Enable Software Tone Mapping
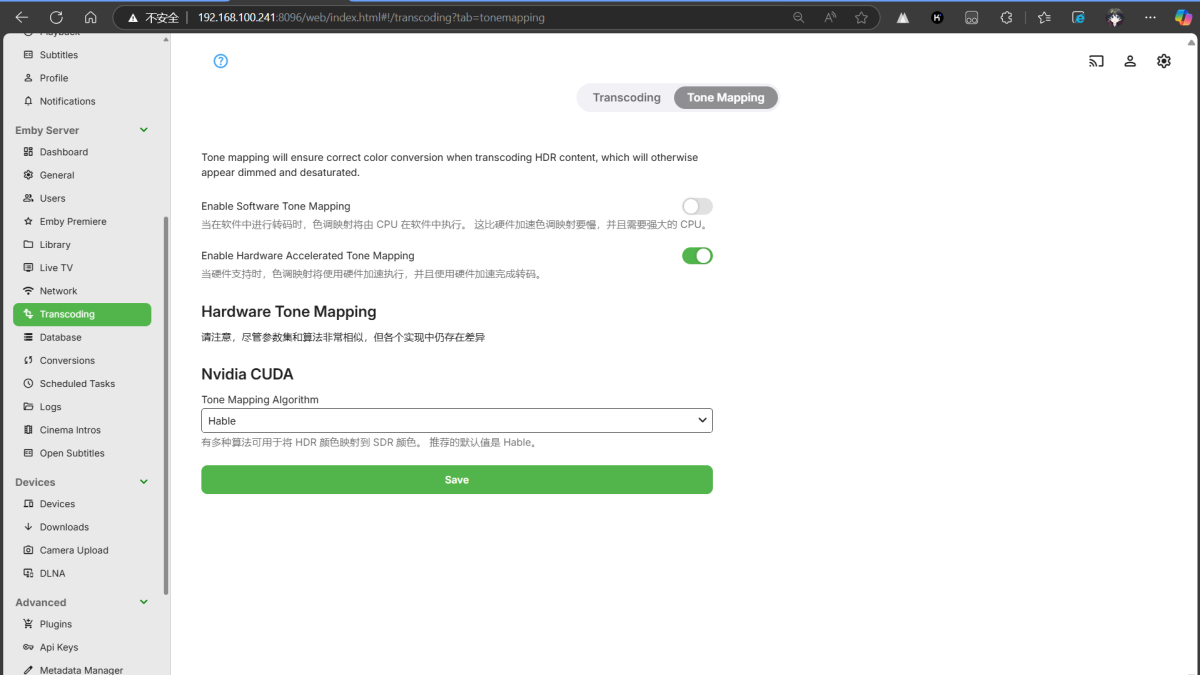 (697, 206)
